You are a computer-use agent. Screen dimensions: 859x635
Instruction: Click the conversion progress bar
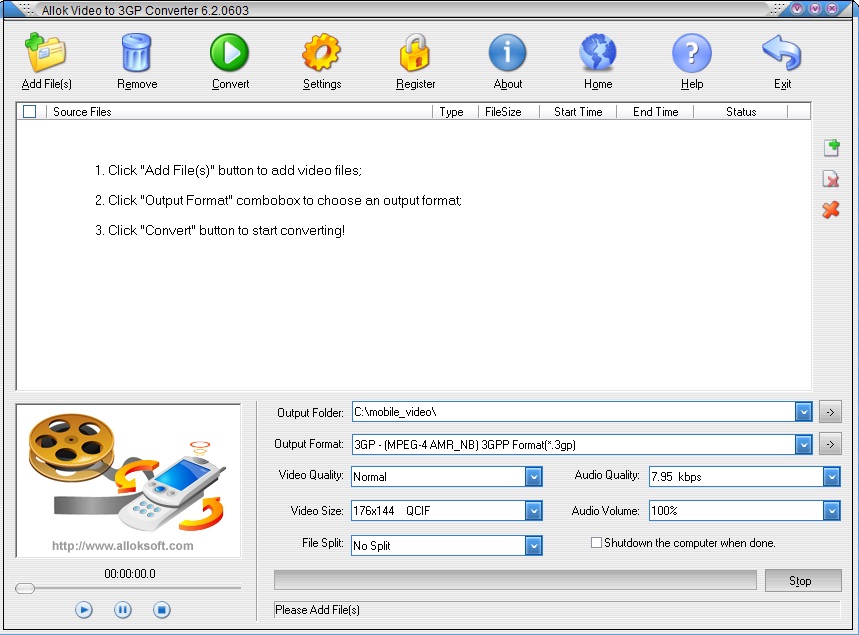[x=515, y=580]
